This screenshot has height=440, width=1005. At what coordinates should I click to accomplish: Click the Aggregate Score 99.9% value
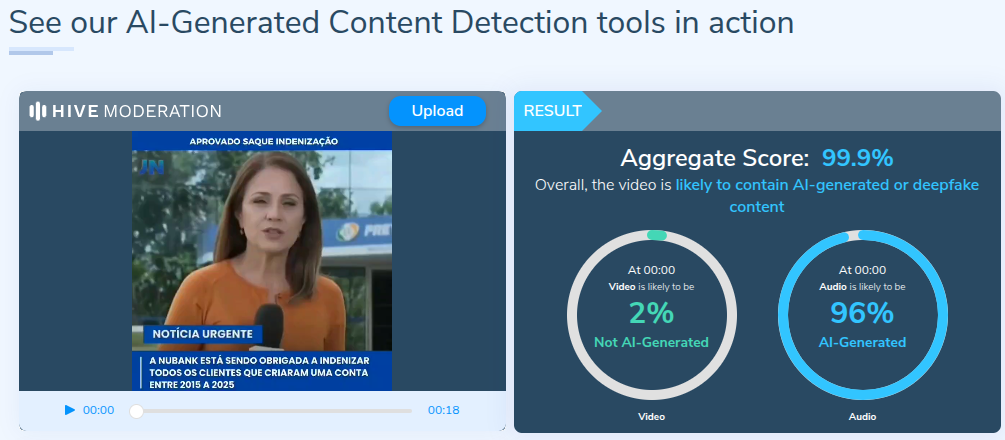click(858, 158)
